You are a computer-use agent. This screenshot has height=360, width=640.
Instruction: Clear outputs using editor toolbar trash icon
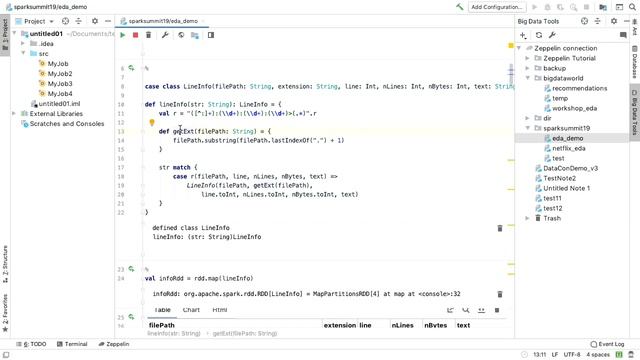(x=149, y=35)
